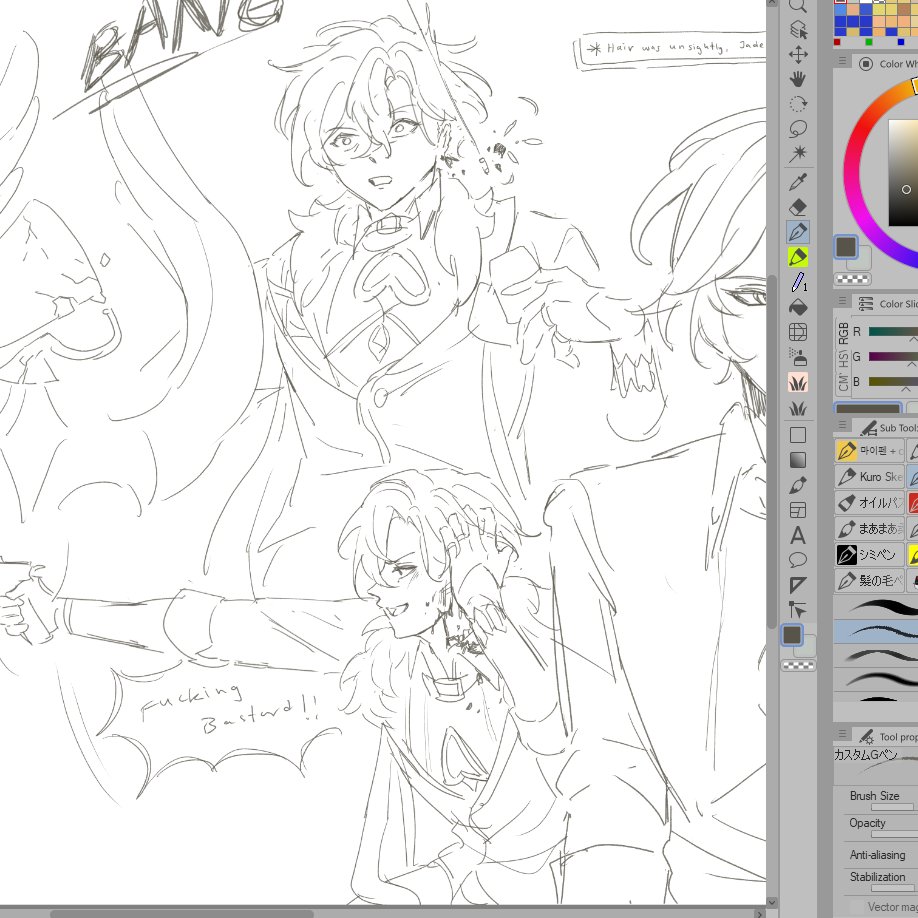Select the Eyedropper tool
The width and height of the screenshot is (918, 918).
pyautogui.click(x=798, y=182)
